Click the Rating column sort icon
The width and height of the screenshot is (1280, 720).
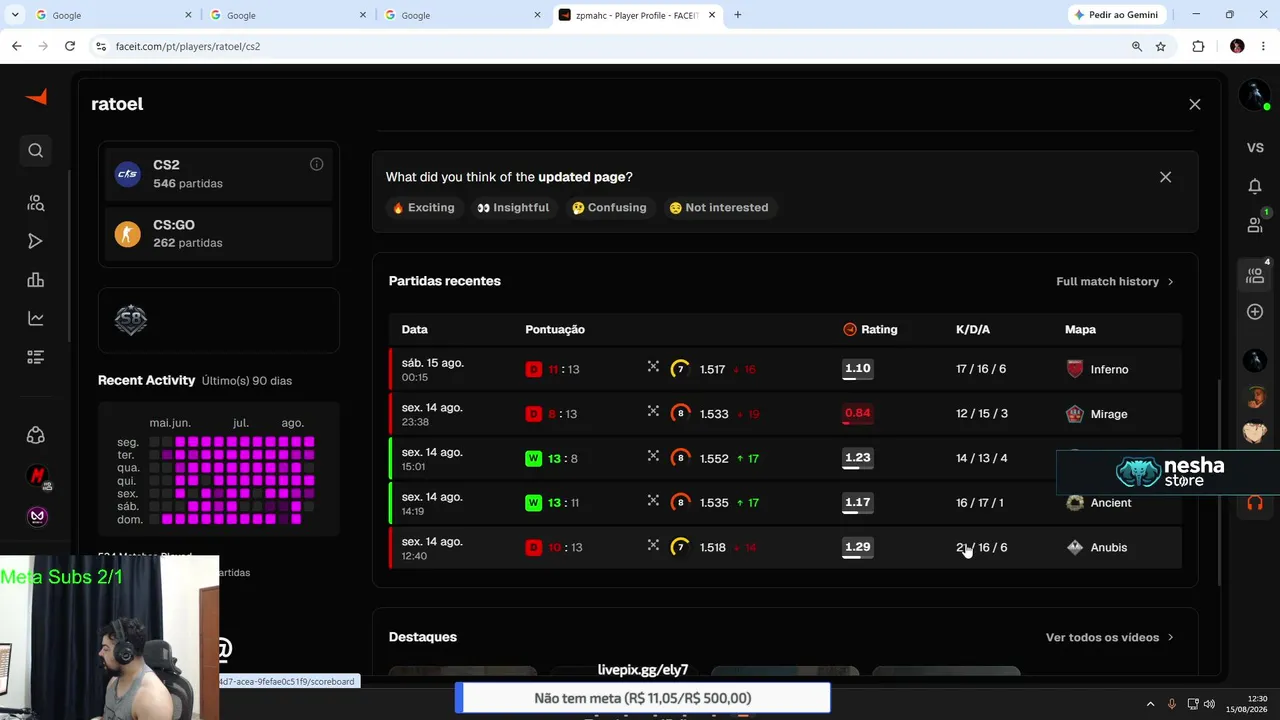850,329
